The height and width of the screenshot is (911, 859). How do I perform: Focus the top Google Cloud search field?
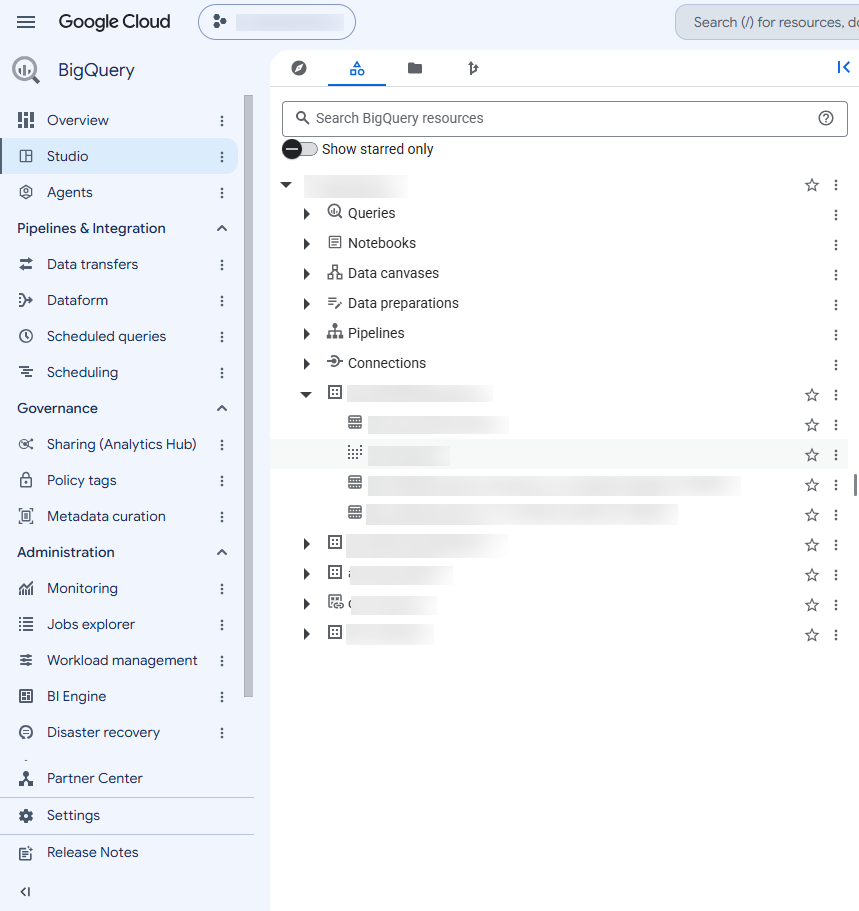(767, 22)
